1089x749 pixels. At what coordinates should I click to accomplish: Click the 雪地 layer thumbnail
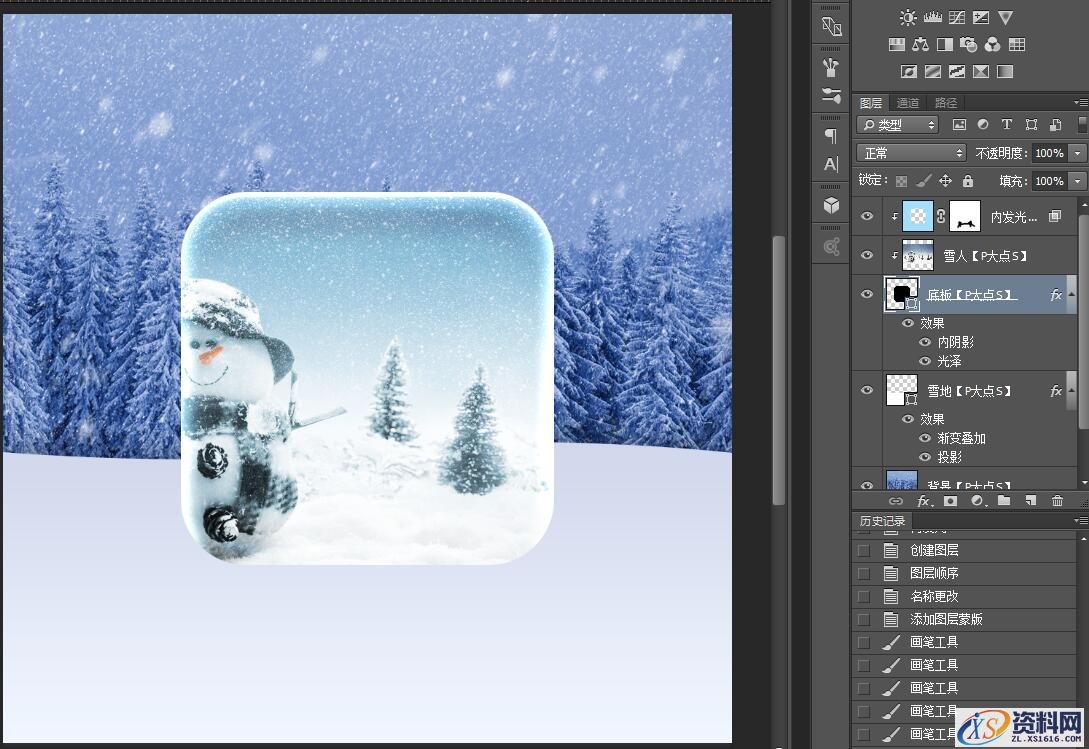click(x=901, y=390)
